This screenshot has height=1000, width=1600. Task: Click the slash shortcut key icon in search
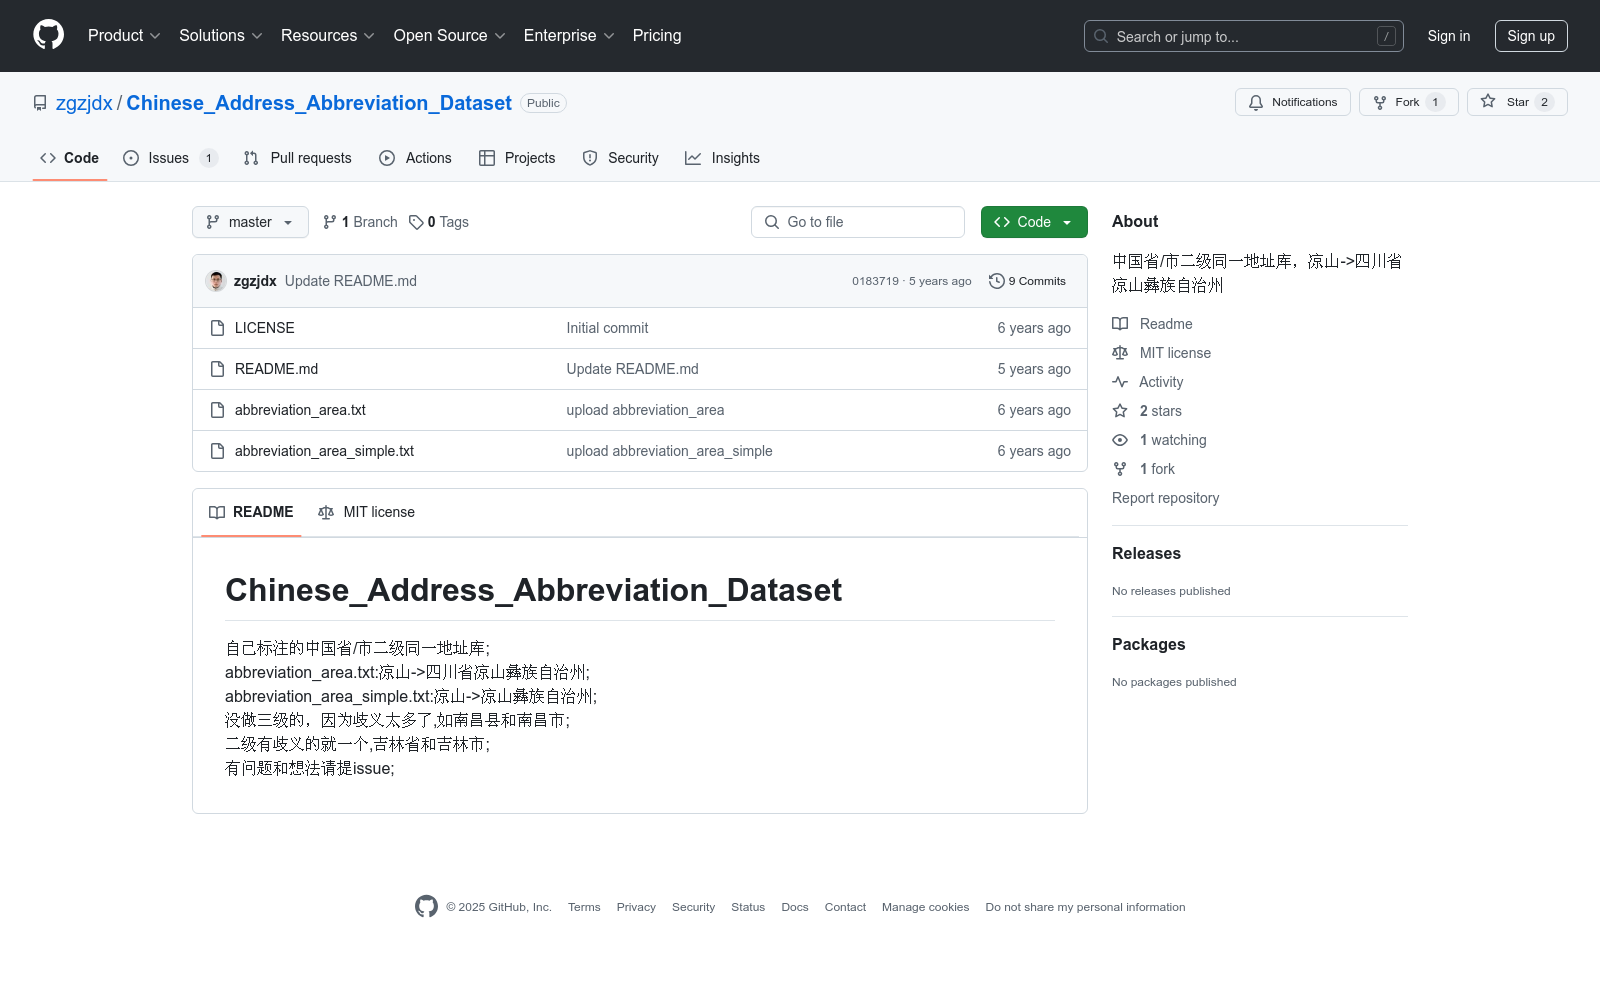(1386, 36)
